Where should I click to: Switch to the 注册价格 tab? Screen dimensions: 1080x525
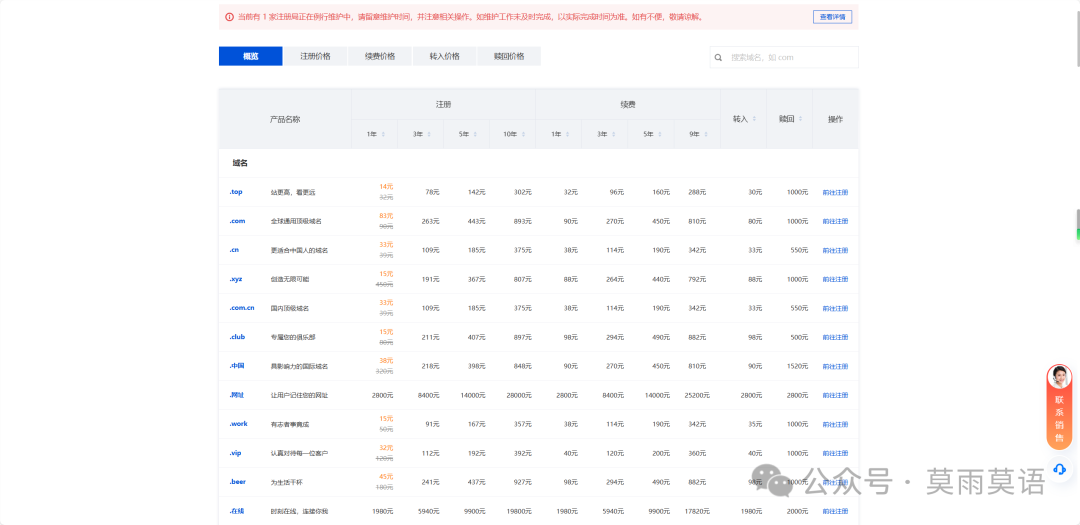pos(315,56)
